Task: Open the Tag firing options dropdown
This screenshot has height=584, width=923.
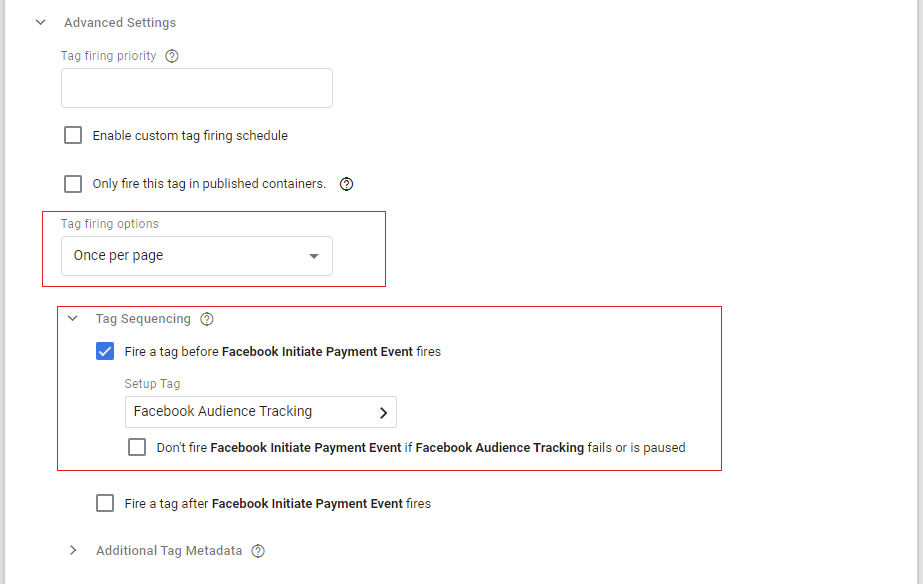Action: 196,256
